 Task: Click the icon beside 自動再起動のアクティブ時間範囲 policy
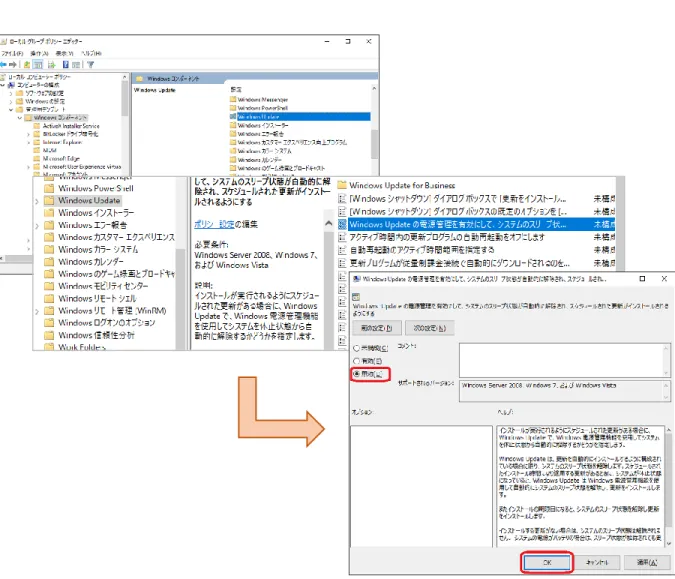click(342, 250)
